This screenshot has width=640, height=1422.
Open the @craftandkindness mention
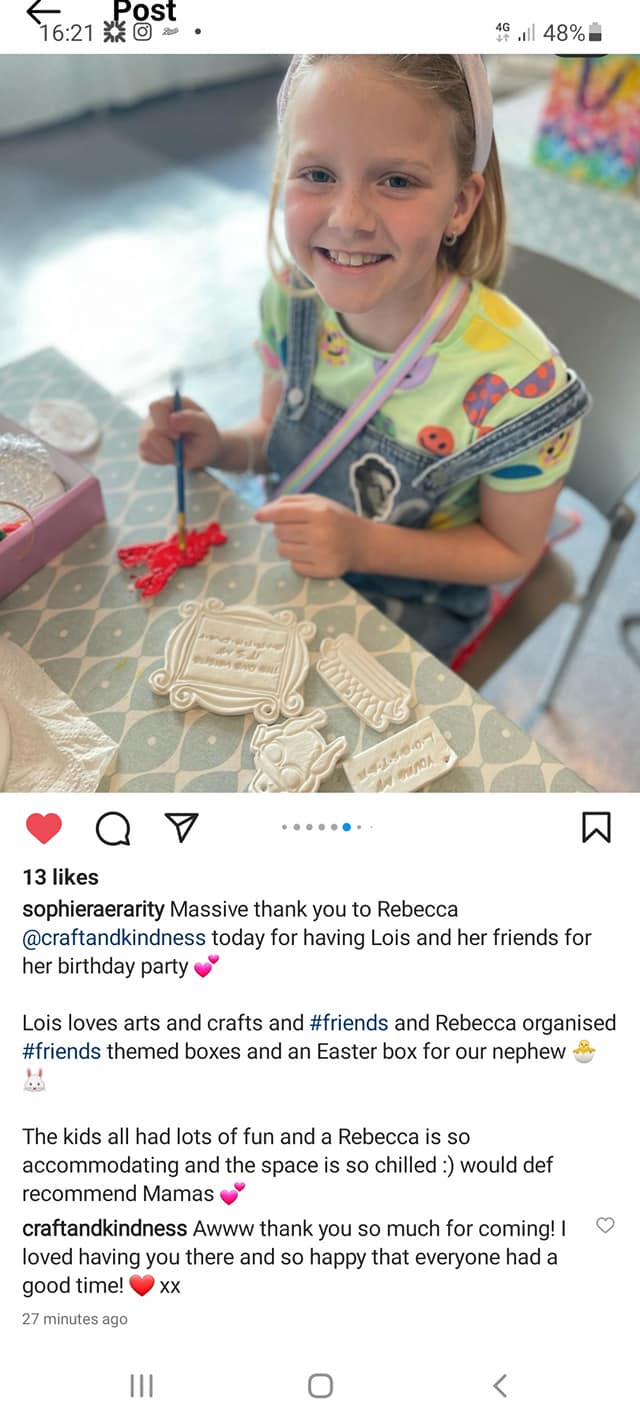114,938
